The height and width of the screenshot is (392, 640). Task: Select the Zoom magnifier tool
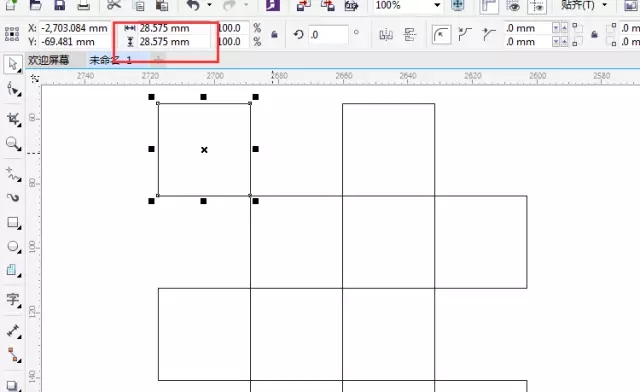(13, 144)
